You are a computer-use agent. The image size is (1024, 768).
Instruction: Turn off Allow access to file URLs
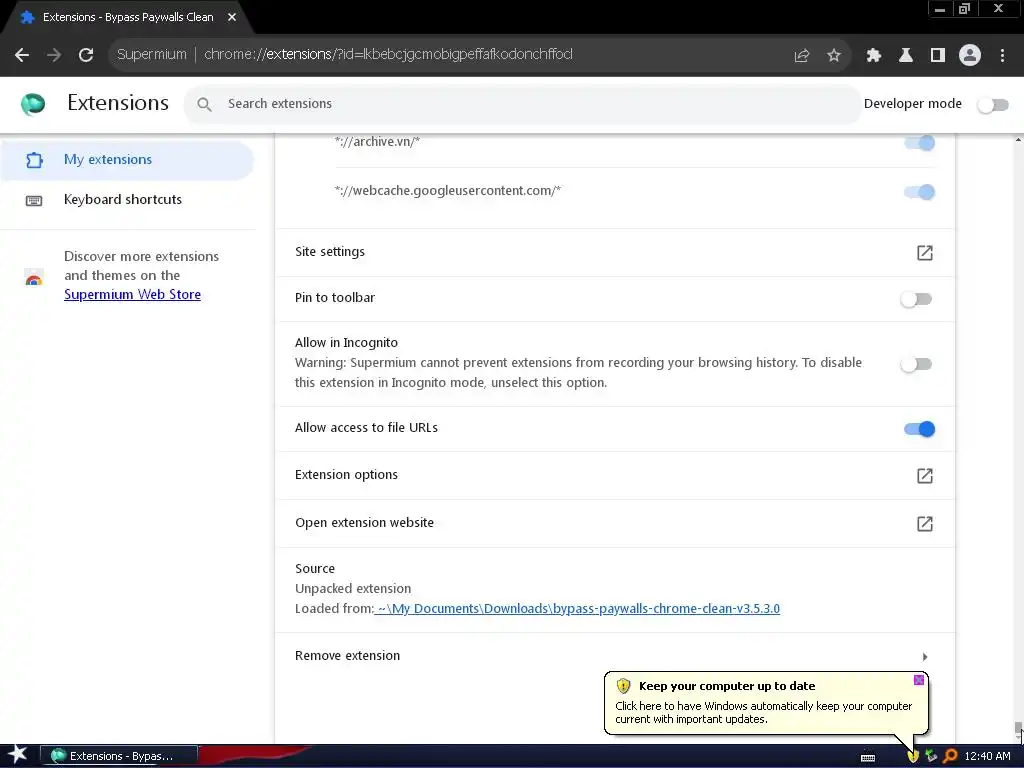pyautogui.click(x=920, y=429)
